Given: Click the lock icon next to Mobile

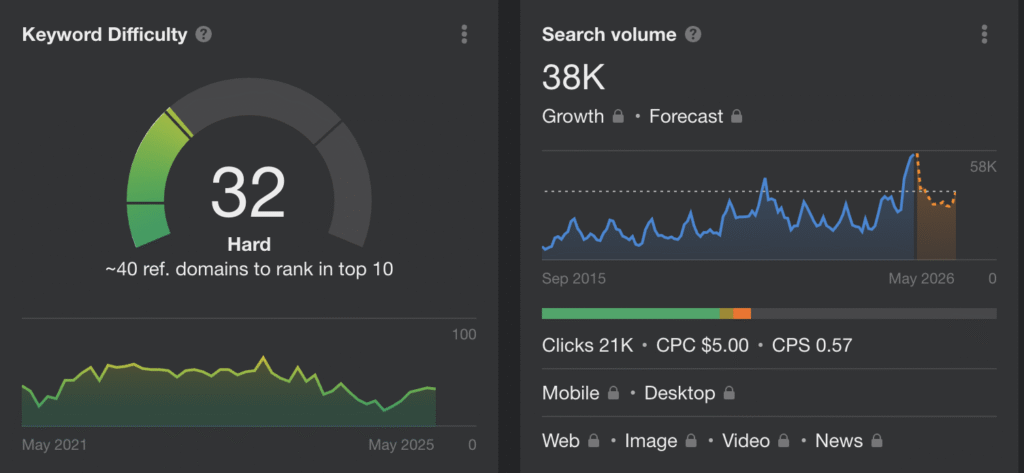Looking at the screenshot, I should coord(613,393).
